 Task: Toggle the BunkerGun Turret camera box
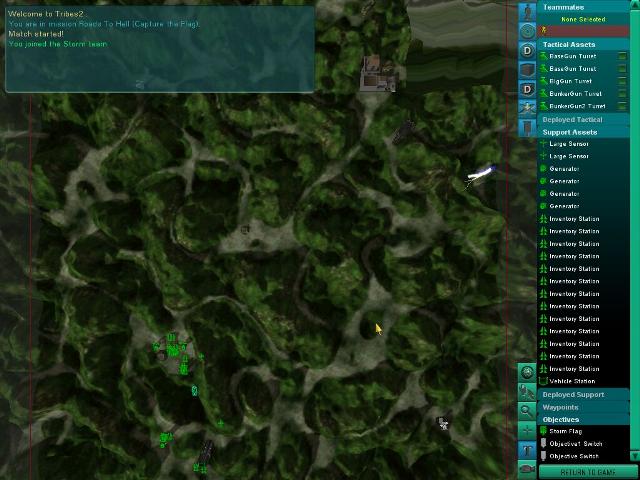[x=622, y=93]
